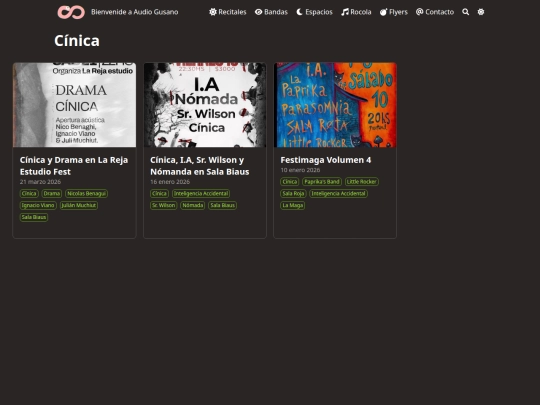
Task: Go to the Bandas section
Action: pyautogui.click(x=271, y=12)
